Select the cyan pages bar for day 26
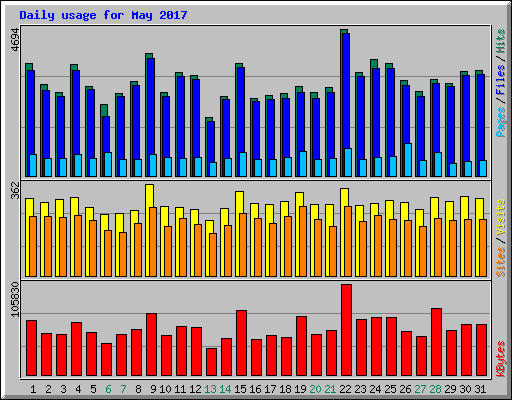 (408, 160)
